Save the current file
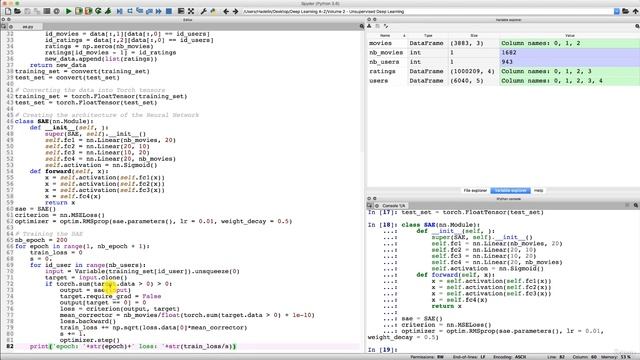The height and width of the screenshot is (360, 640). click(x=27, y=11)
